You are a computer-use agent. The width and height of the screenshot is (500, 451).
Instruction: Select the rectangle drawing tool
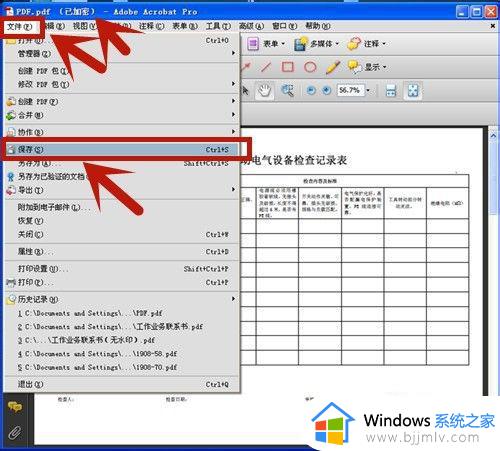[288, 67]
